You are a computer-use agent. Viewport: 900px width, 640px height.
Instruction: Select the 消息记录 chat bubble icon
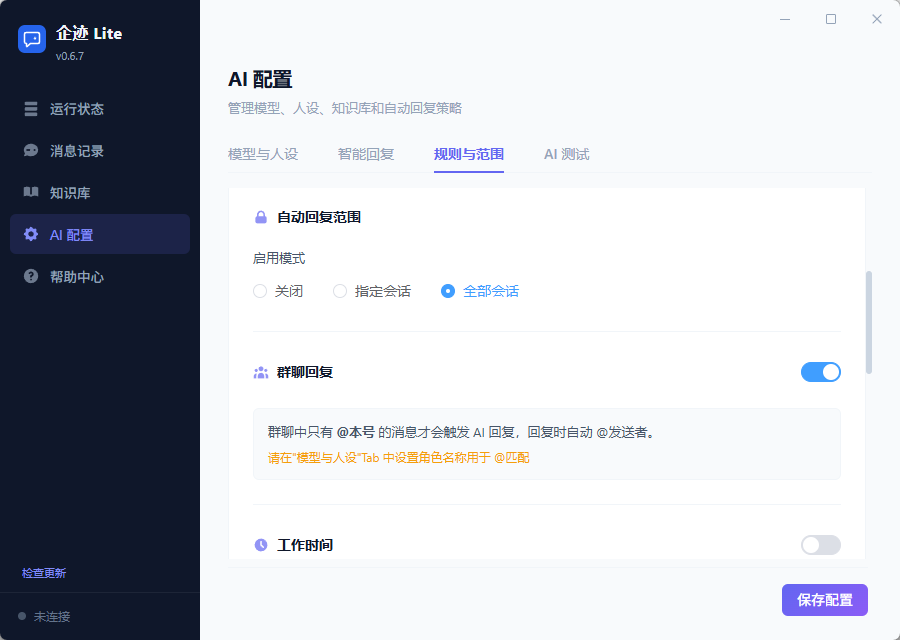click(x=31, y=151)
